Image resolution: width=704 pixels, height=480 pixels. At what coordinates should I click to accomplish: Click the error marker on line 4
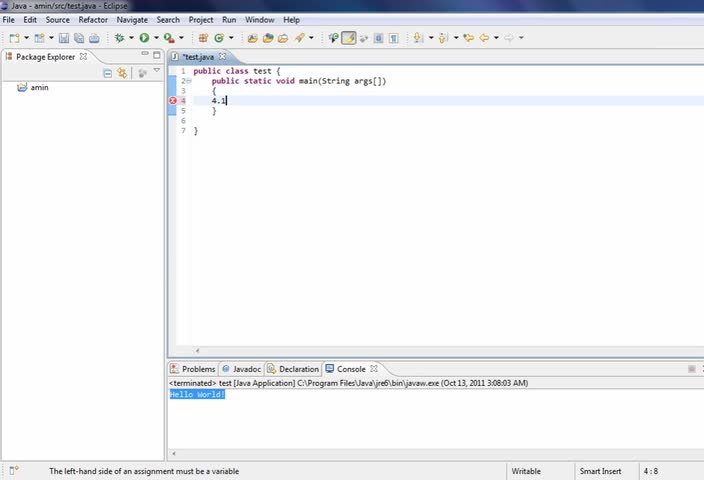(x=172, y=101)
